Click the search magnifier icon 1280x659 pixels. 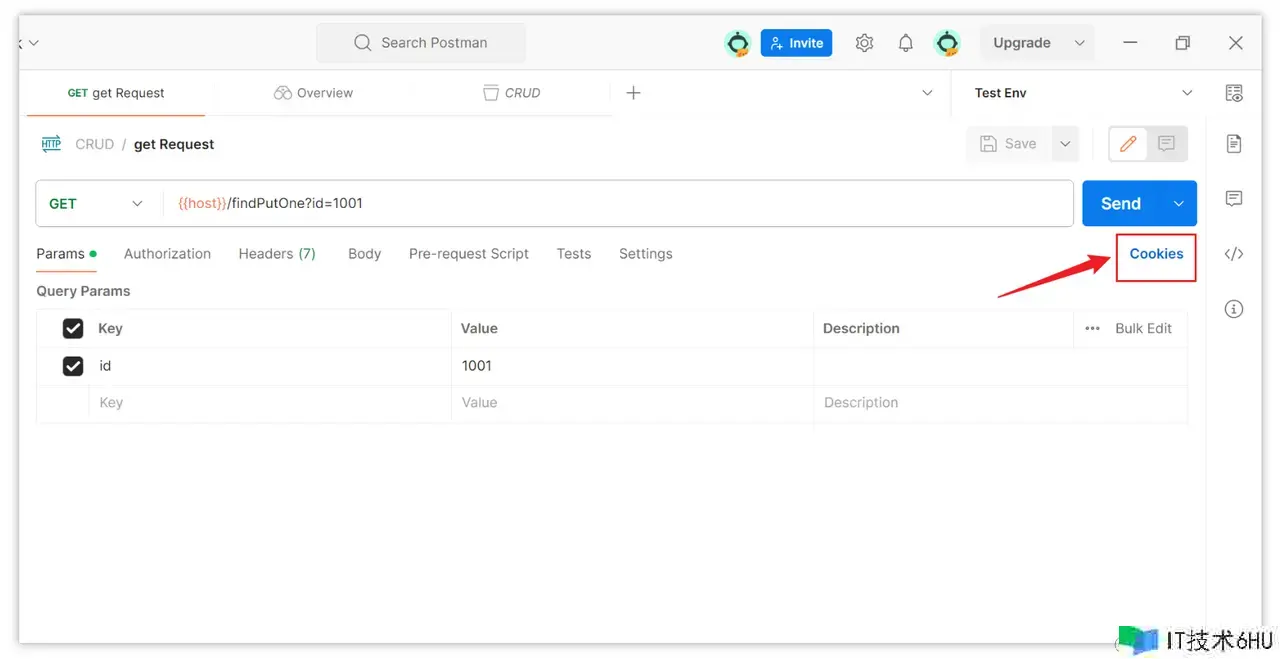pyautogui.click(x=363, y=43)
